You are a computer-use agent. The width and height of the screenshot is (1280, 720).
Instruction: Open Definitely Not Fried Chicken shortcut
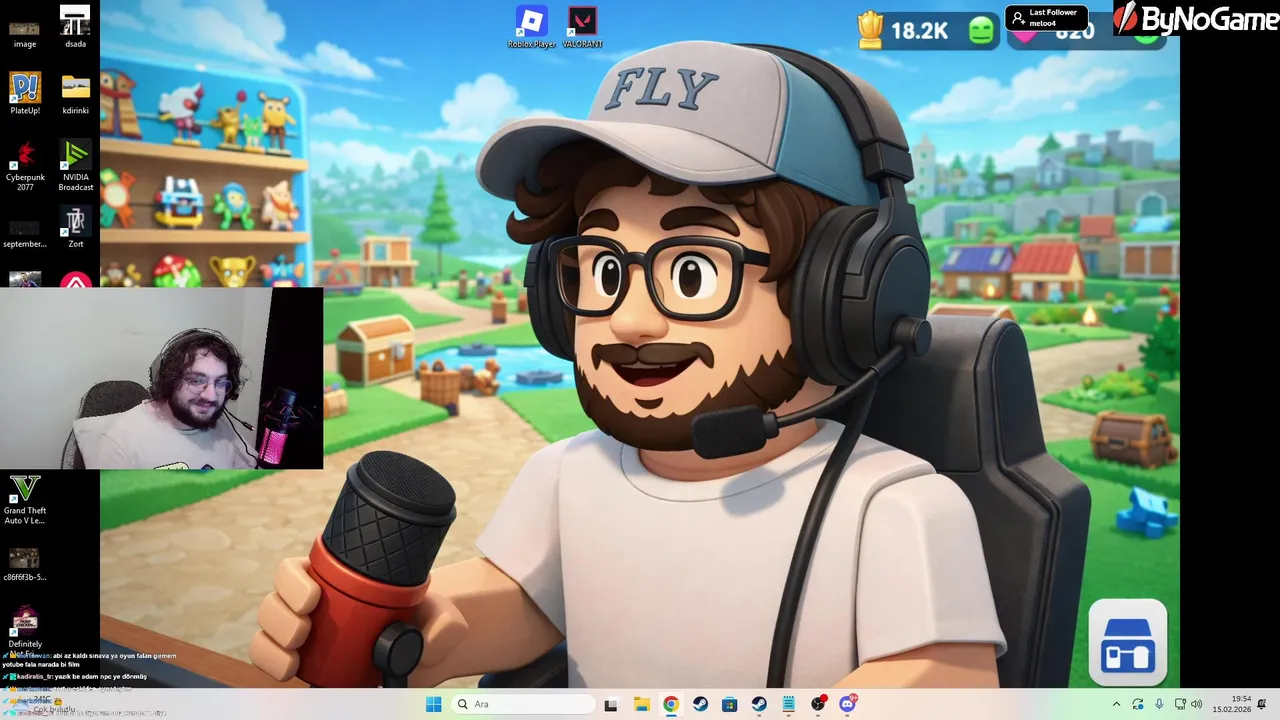pos(25,630)
